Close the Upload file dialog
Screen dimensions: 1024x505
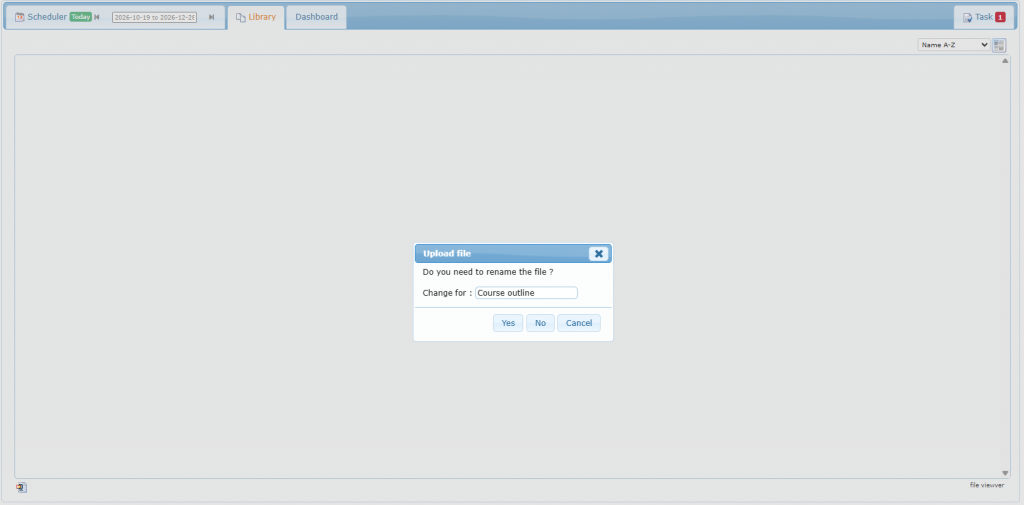click(598, 253)
